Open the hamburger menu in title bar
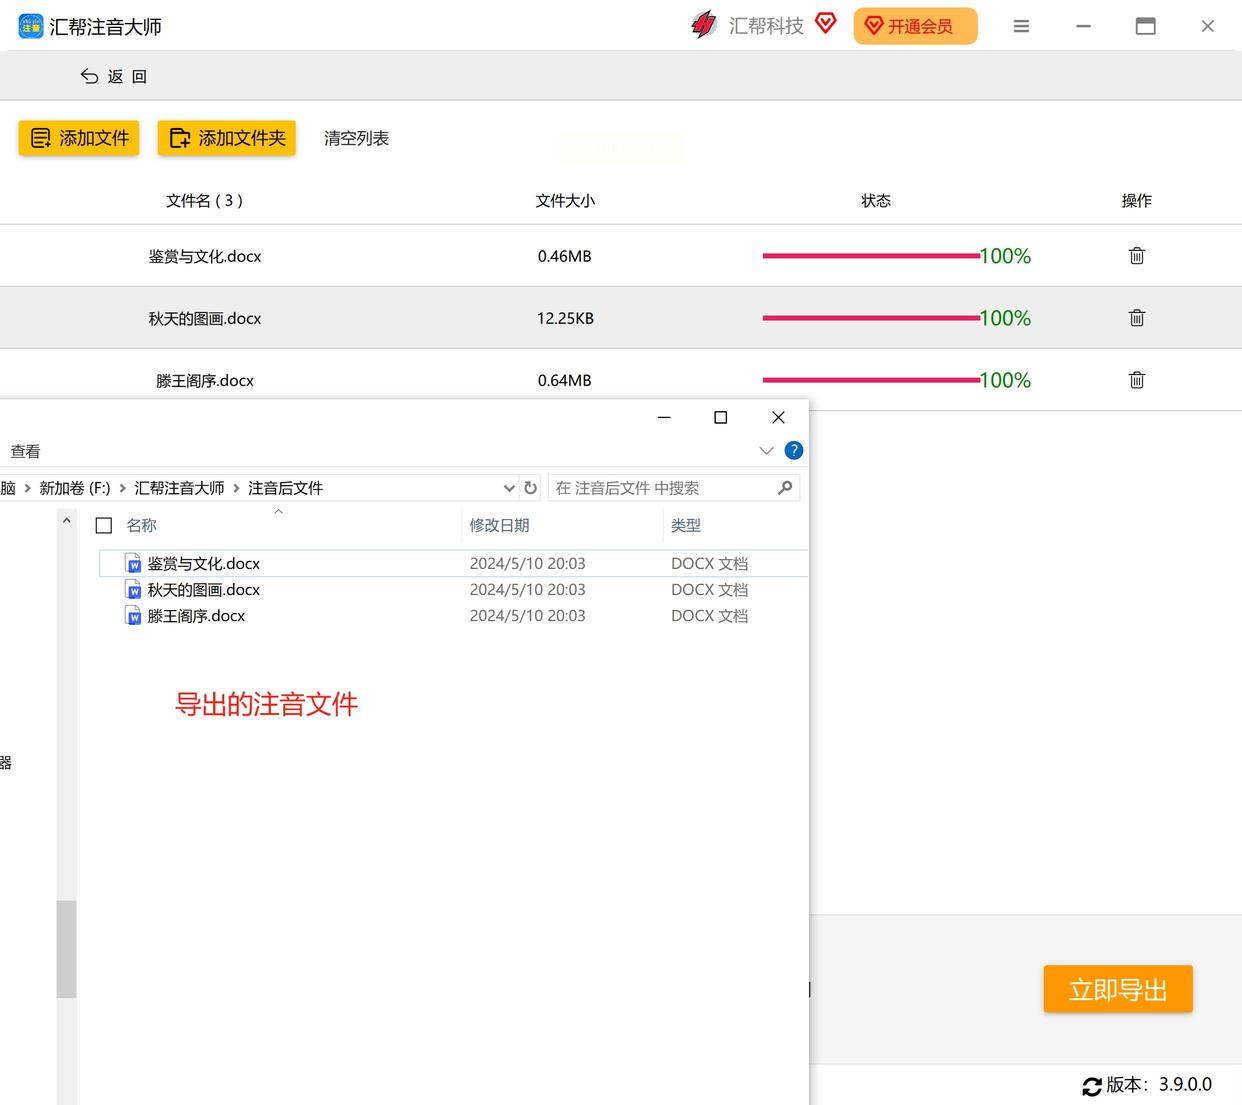The image size is (1242, 1105). click(x=1021, y=27)
